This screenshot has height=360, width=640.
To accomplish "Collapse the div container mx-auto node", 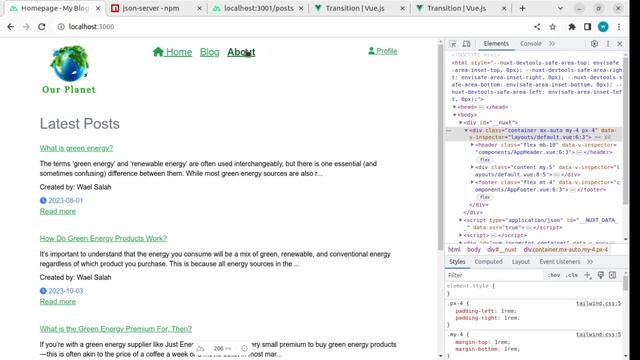I will (x=466, y=130).
